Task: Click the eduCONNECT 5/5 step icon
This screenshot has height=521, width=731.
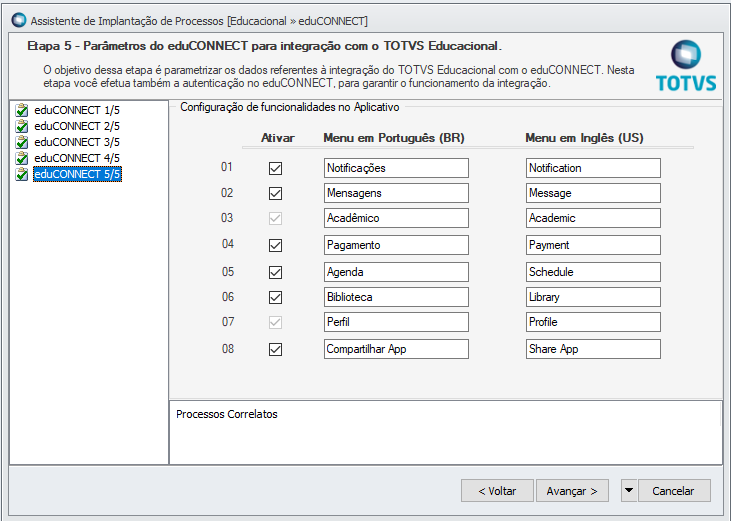Action: pyautogui.click(x=22, y=174)
